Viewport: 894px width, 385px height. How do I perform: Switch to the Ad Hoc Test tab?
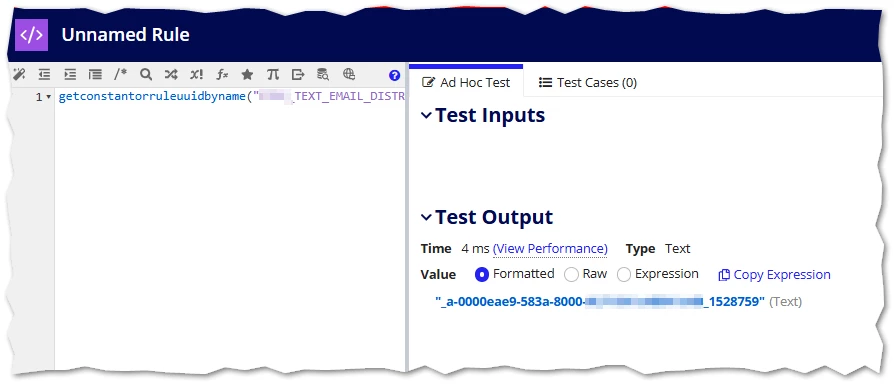(466, 83)
